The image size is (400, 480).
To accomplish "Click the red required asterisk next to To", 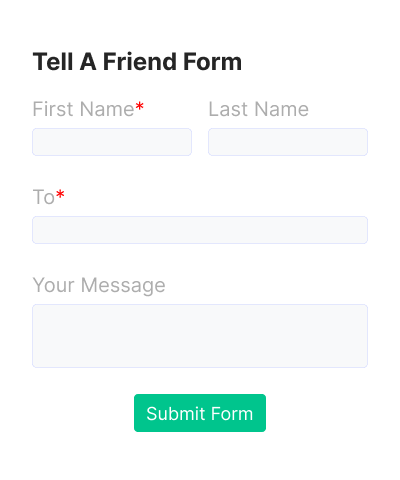I will click(60, 195).
